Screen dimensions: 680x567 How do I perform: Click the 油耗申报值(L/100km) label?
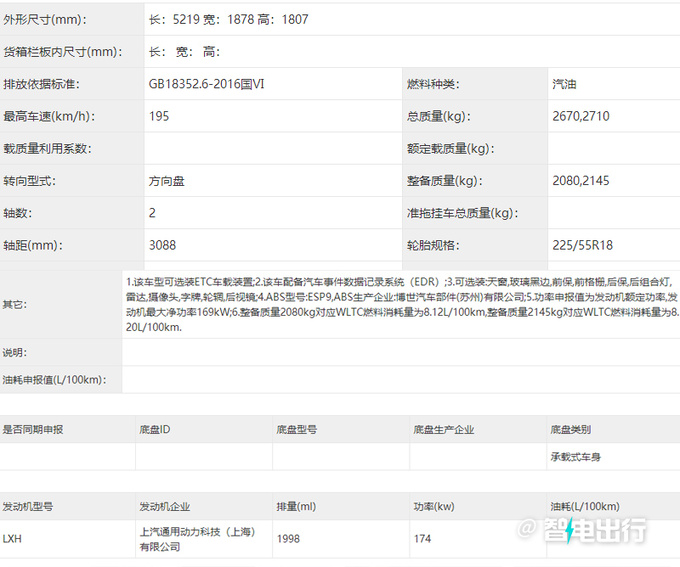tap(55, 380)
